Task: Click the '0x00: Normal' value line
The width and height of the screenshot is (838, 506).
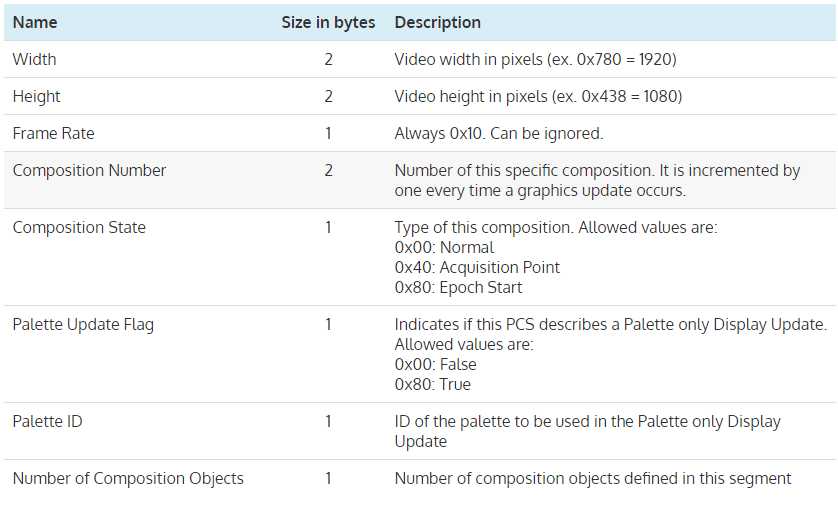Action: pos(444,247)
